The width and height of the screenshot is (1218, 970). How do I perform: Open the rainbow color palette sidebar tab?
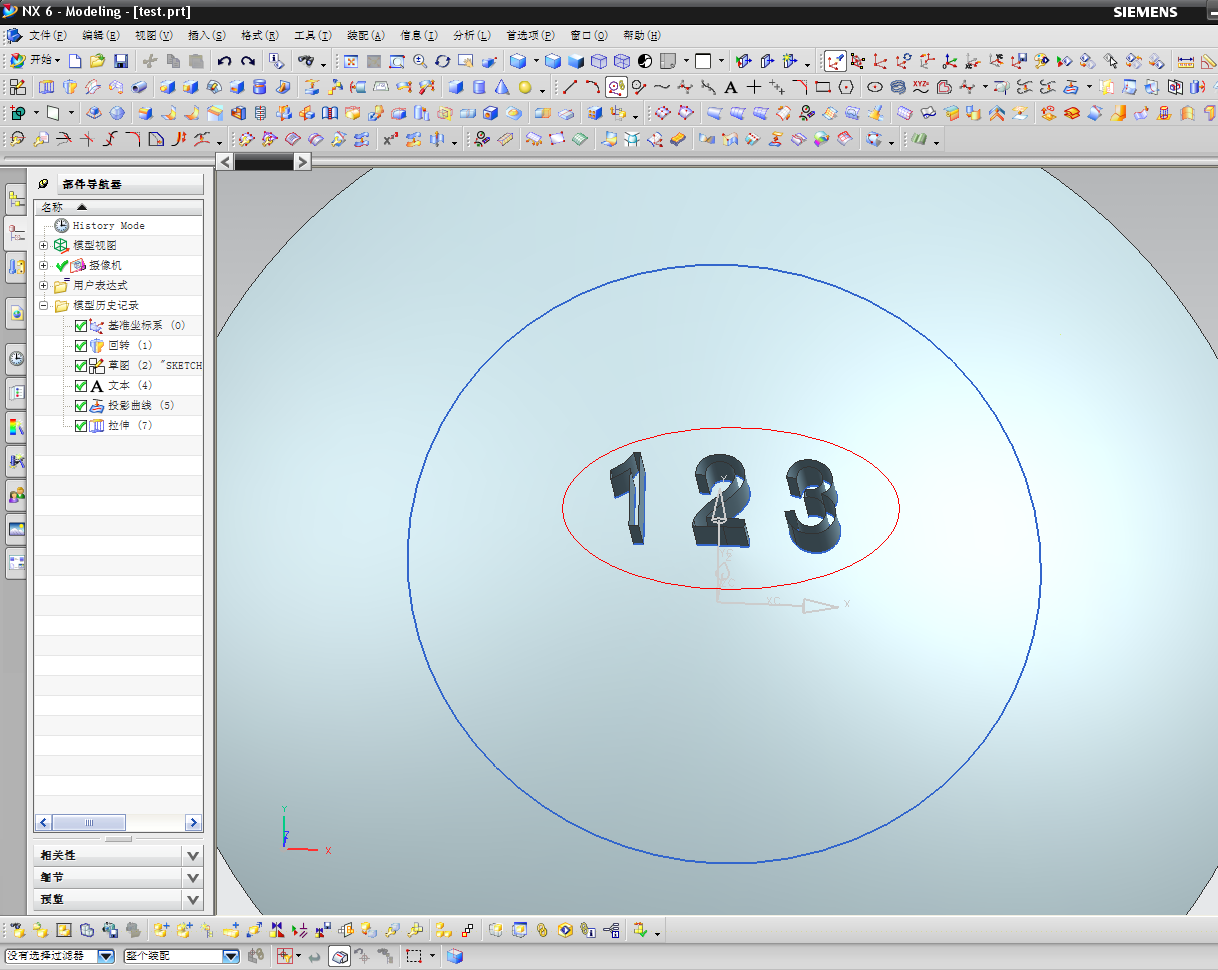pos(16,428)
